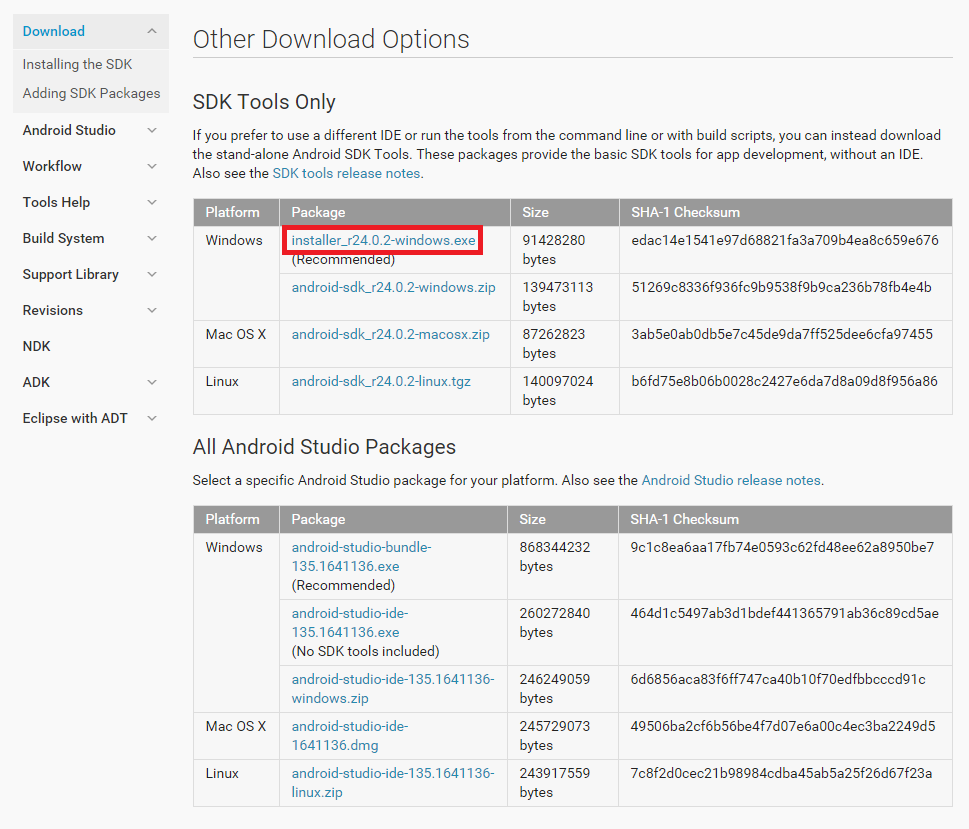Download android-sdk_r24.0.2-linux.tgz package
This screenshot has height=829, width=969.
pos(381,381)
